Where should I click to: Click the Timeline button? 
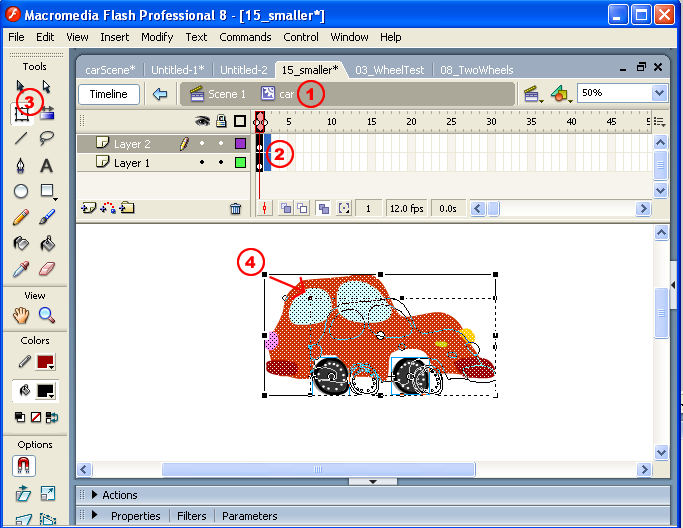click(108, 94)
